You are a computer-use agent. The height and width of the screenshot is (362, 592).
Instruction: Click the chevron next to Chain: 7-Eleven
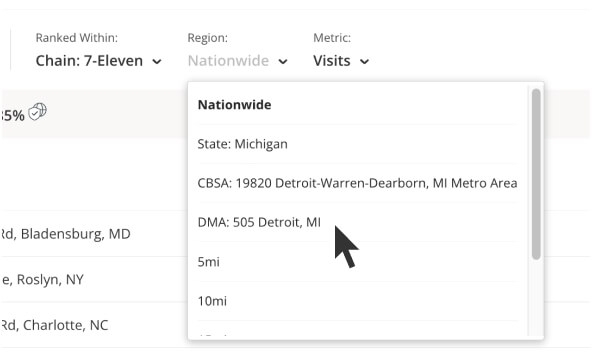157,62
